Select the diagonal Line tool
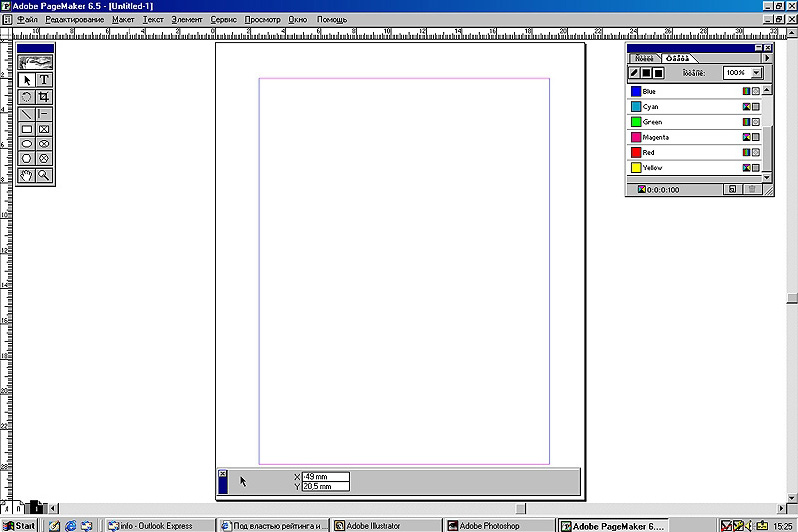This screenshot has width=798, height=532. click(27, 114)
